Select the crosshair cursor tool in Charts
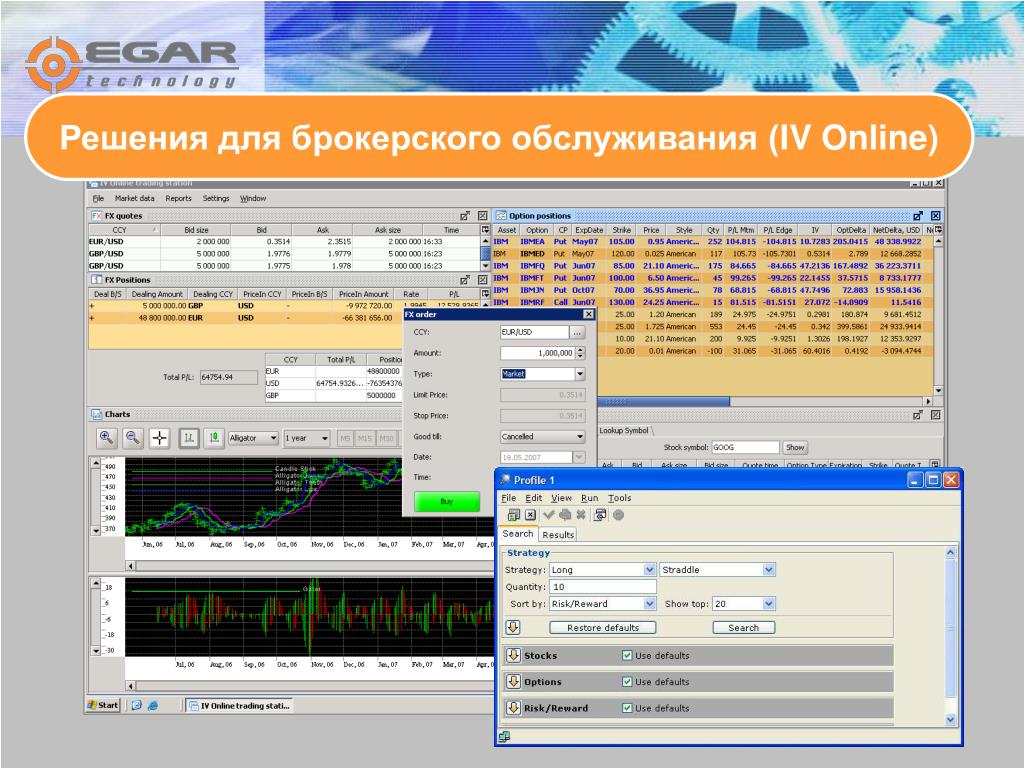Image resolution: width=1024 pixels, height=768 pixels. click(159, 438)
